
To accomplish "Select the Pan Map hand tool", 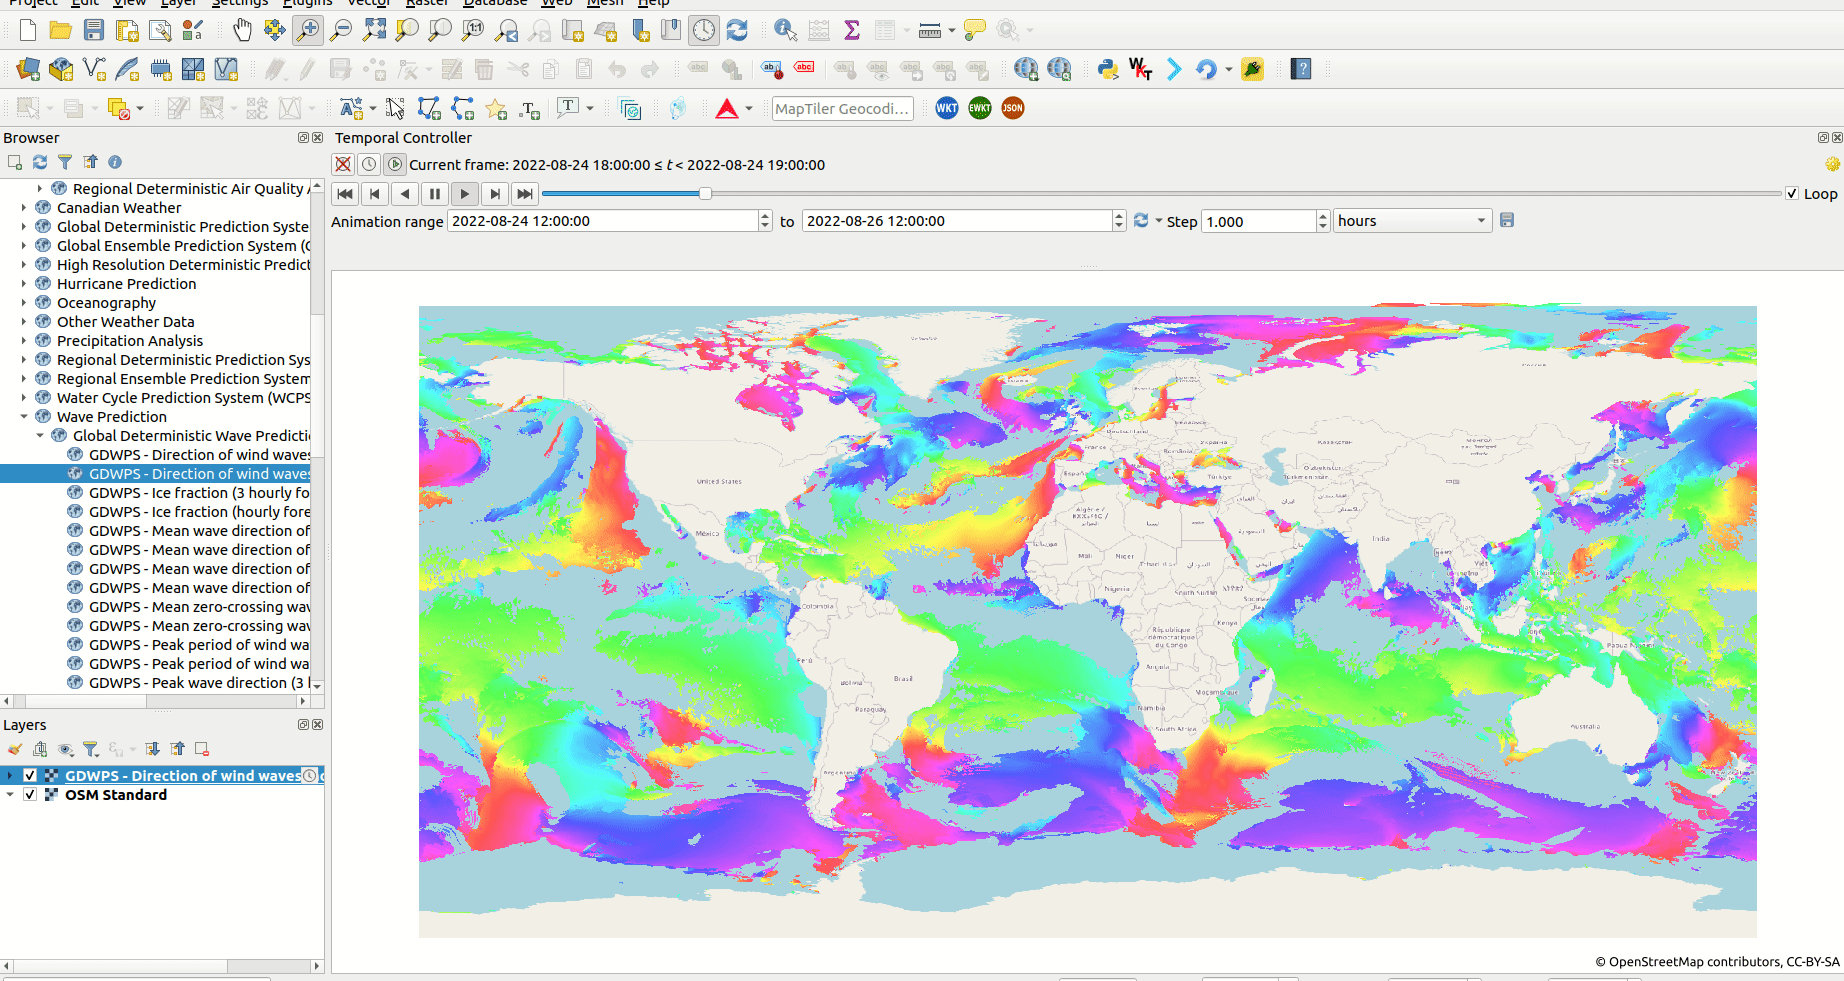I will pyautogui.click(x=242, y=30).
